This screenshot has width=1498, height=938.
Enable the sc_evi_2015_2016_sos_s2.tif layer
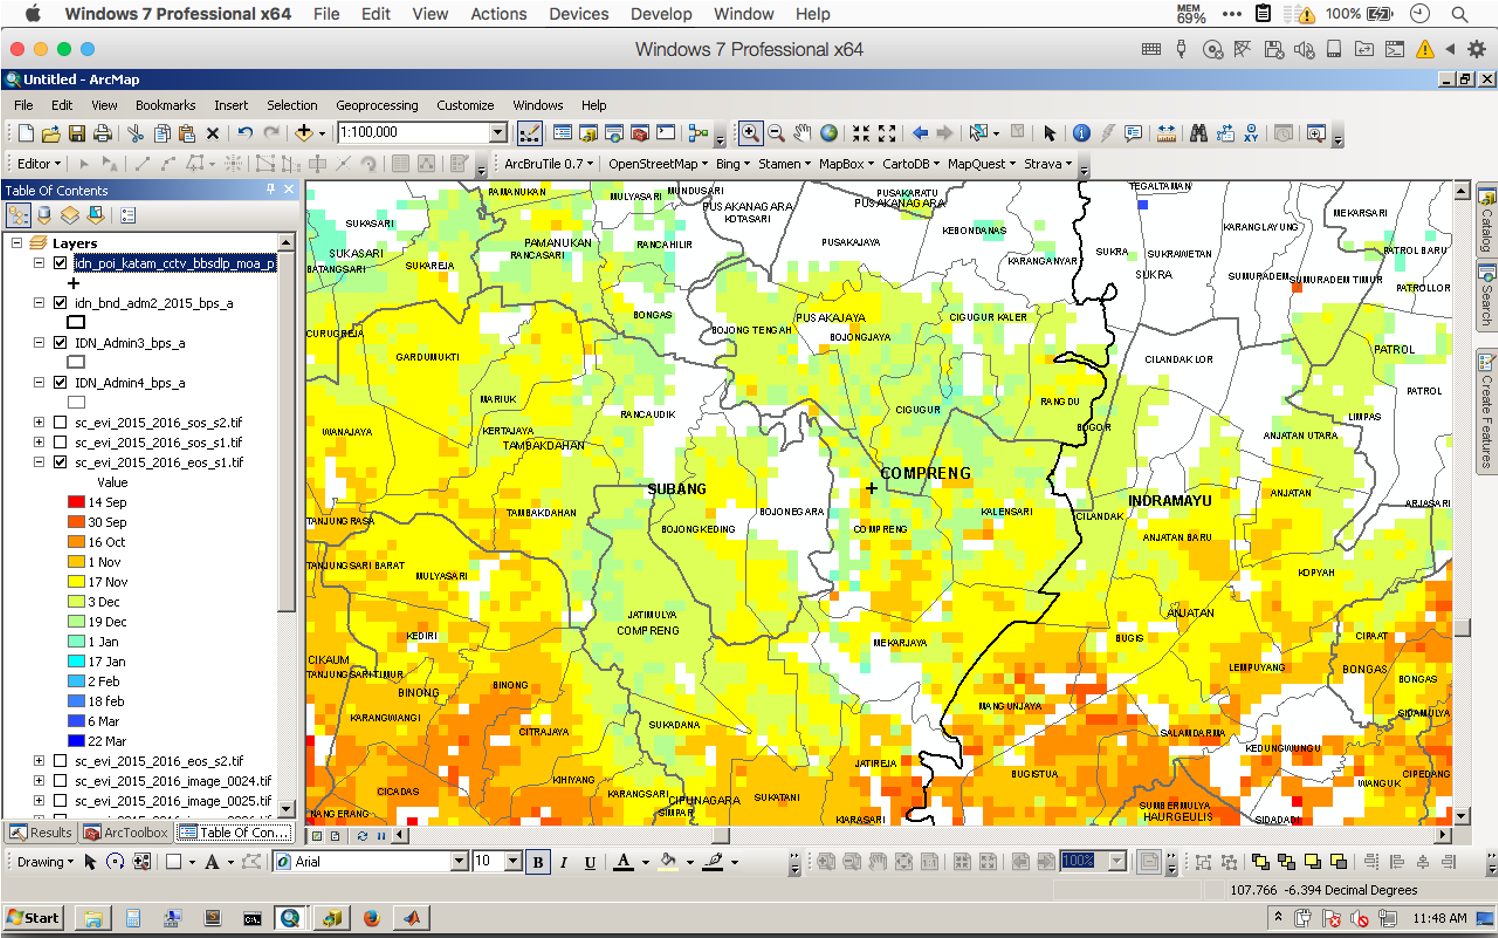(x=60, y=423)
